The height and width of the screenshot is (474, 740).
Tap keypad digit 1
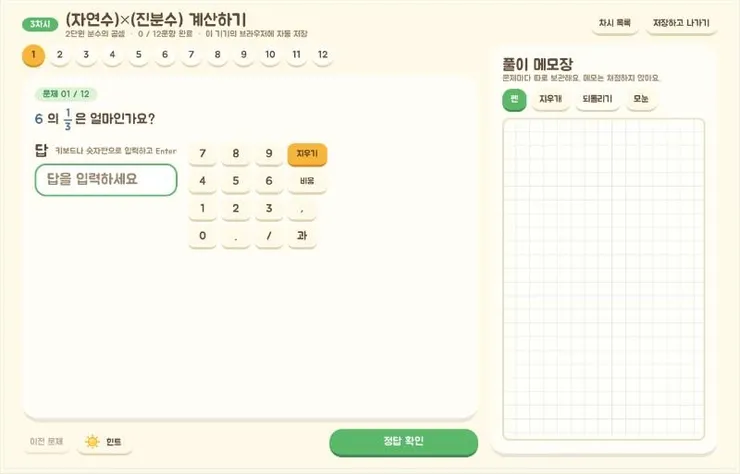point(202,209)
